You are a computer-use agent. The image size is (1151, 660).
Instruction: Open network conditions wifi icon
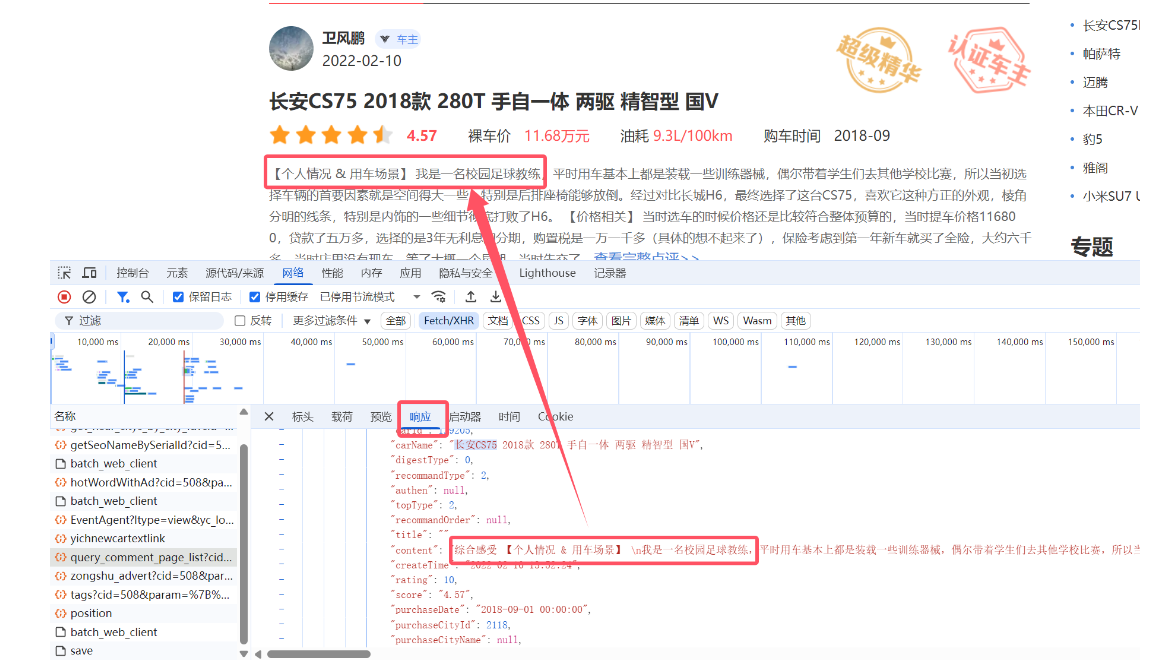click(x=439, y=297)
